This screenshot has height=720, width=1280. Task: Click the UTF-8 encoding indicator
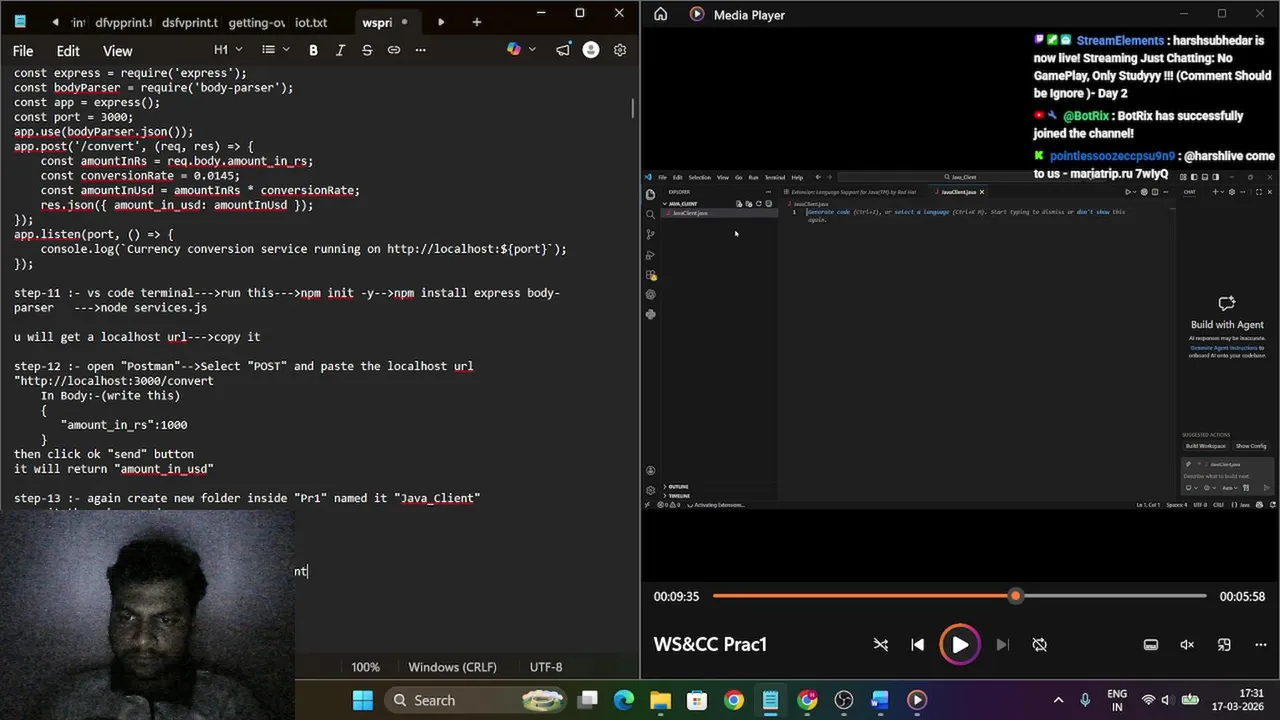click(x=546, y=667)
